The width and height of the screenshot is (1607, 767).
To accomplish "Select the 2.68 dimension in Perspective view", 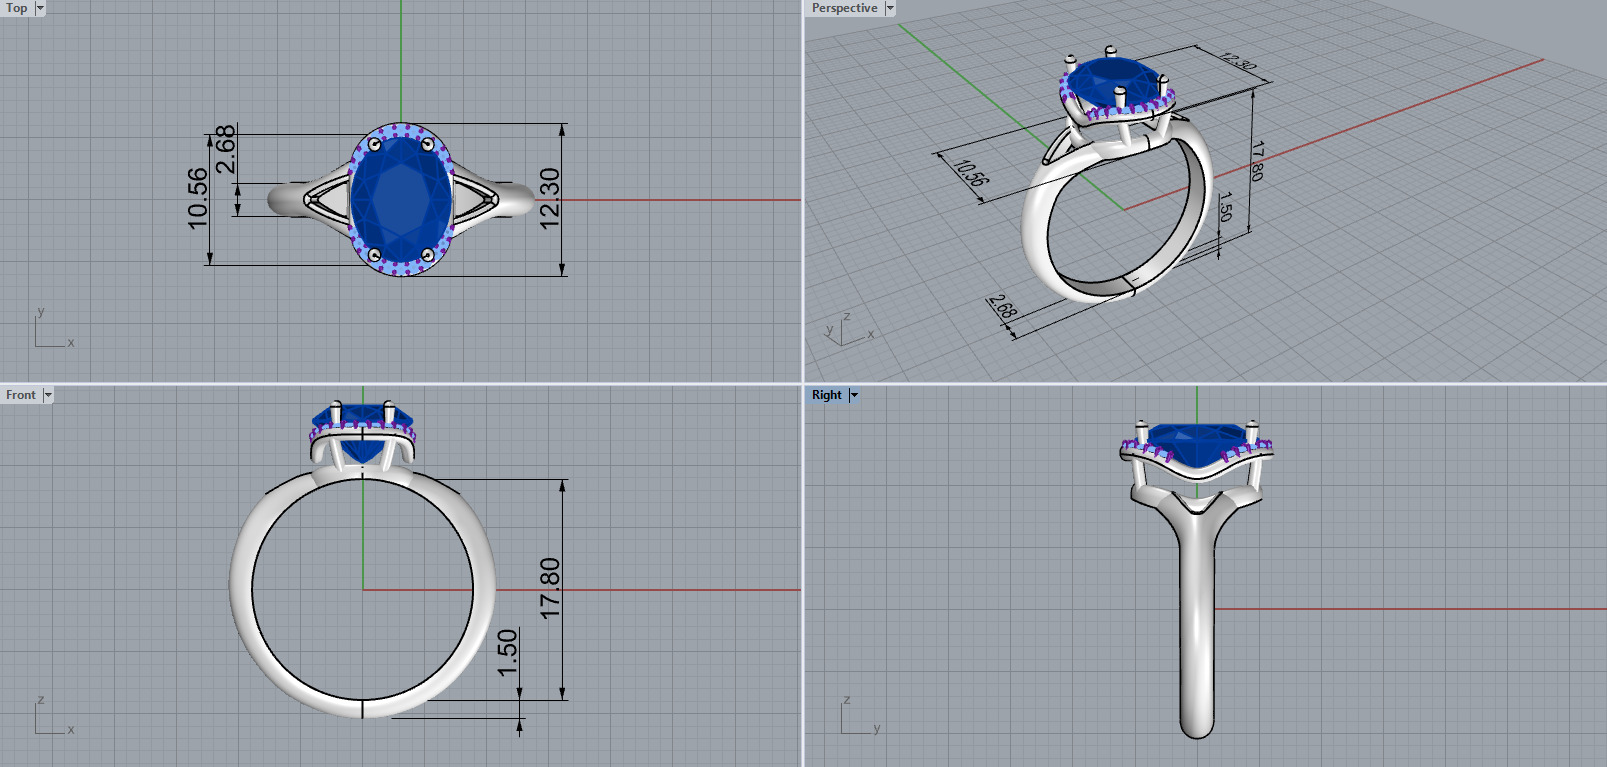I will tap(1002, 307).
